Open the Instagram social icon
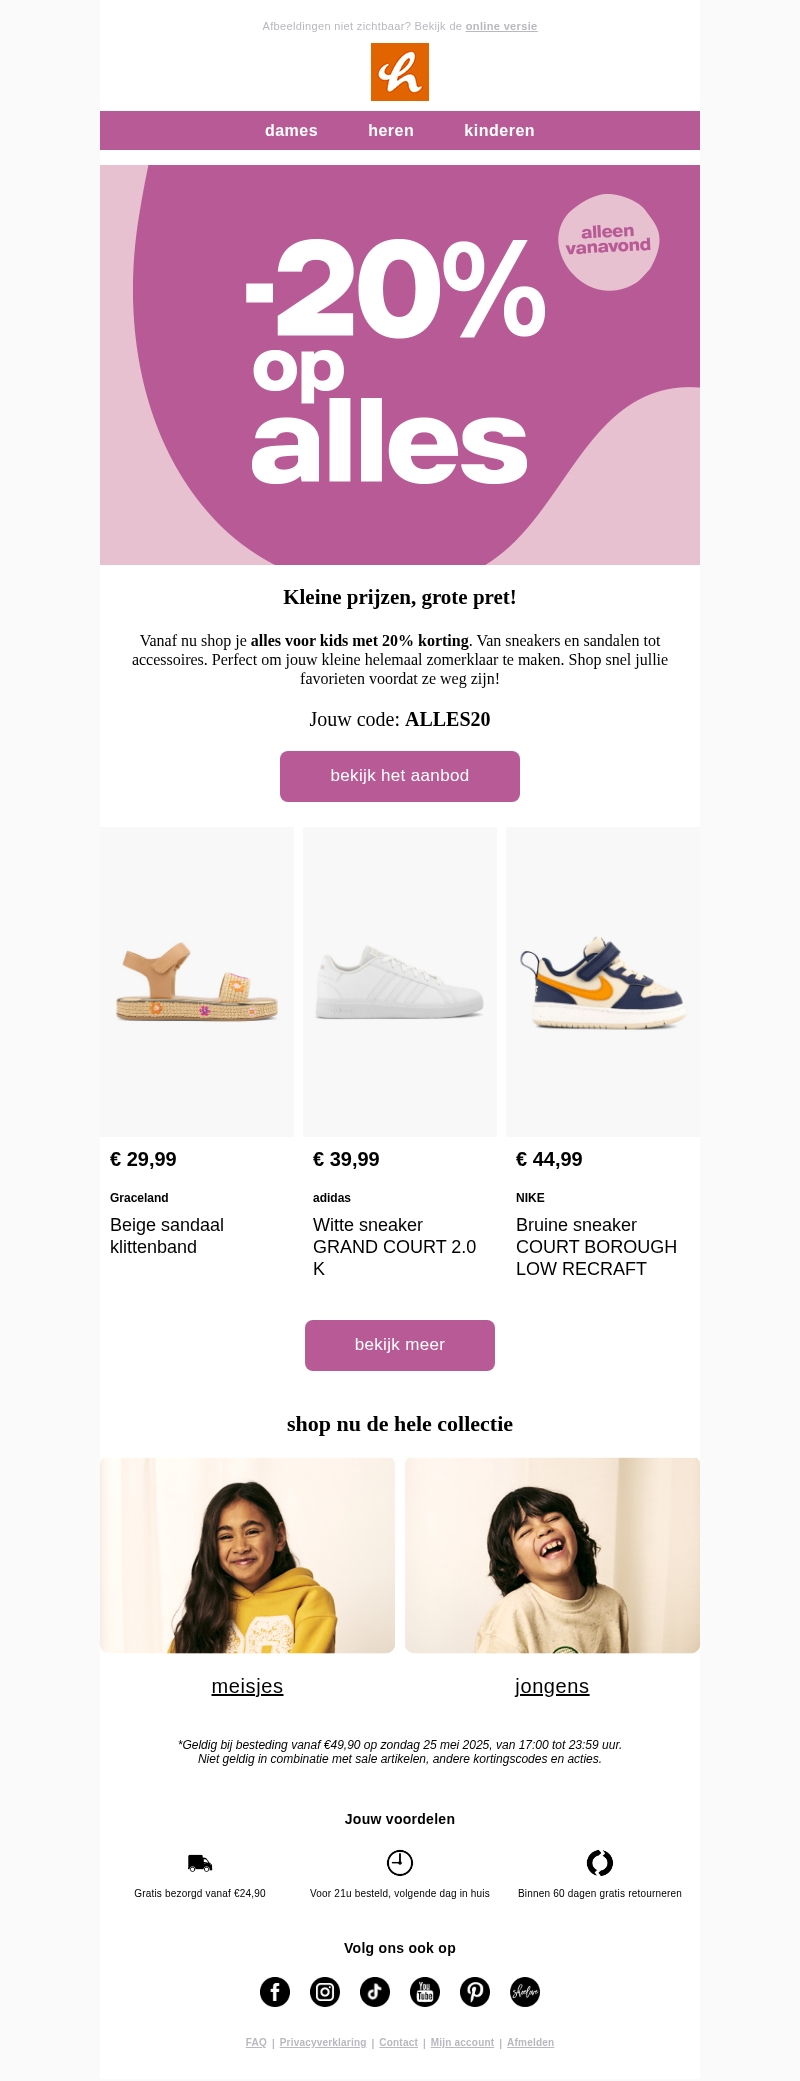The image size is (800, 2081). pyautogui.click(x=325, y=1991)
